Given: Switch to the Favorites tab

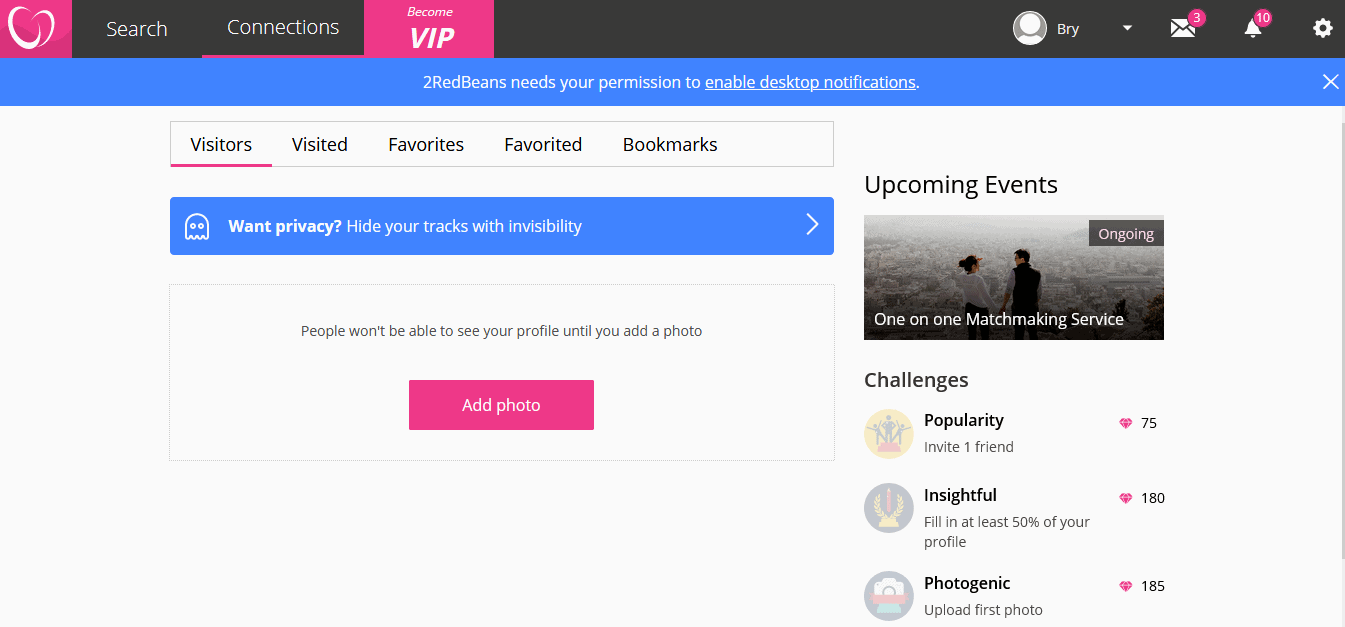Looking at the screenshot, I should pyautogui.click(x=426, y=144).
